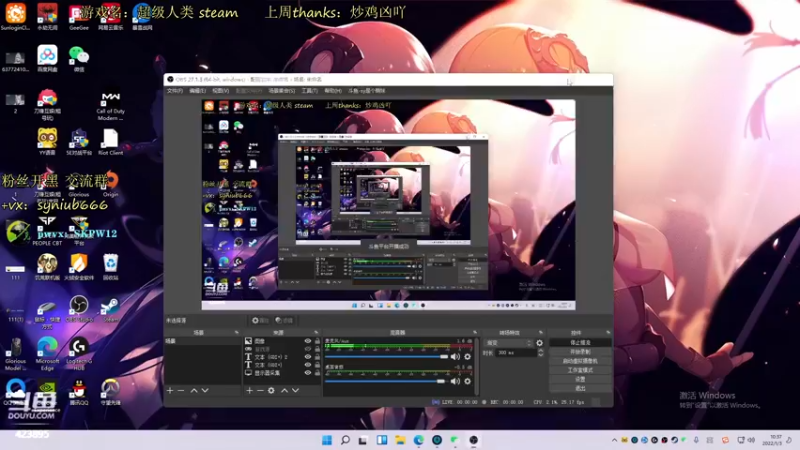Show the dimmed second source via eye icon

coord(308,349)
